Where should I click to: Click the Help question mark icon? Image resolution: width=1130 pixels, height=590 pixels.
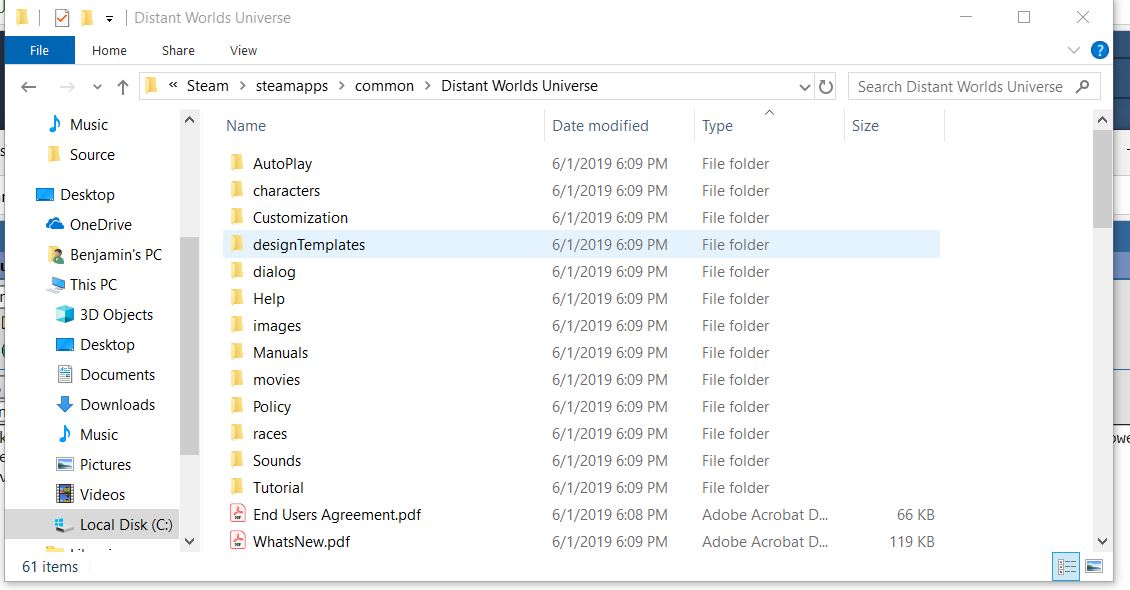(1099, 50)
